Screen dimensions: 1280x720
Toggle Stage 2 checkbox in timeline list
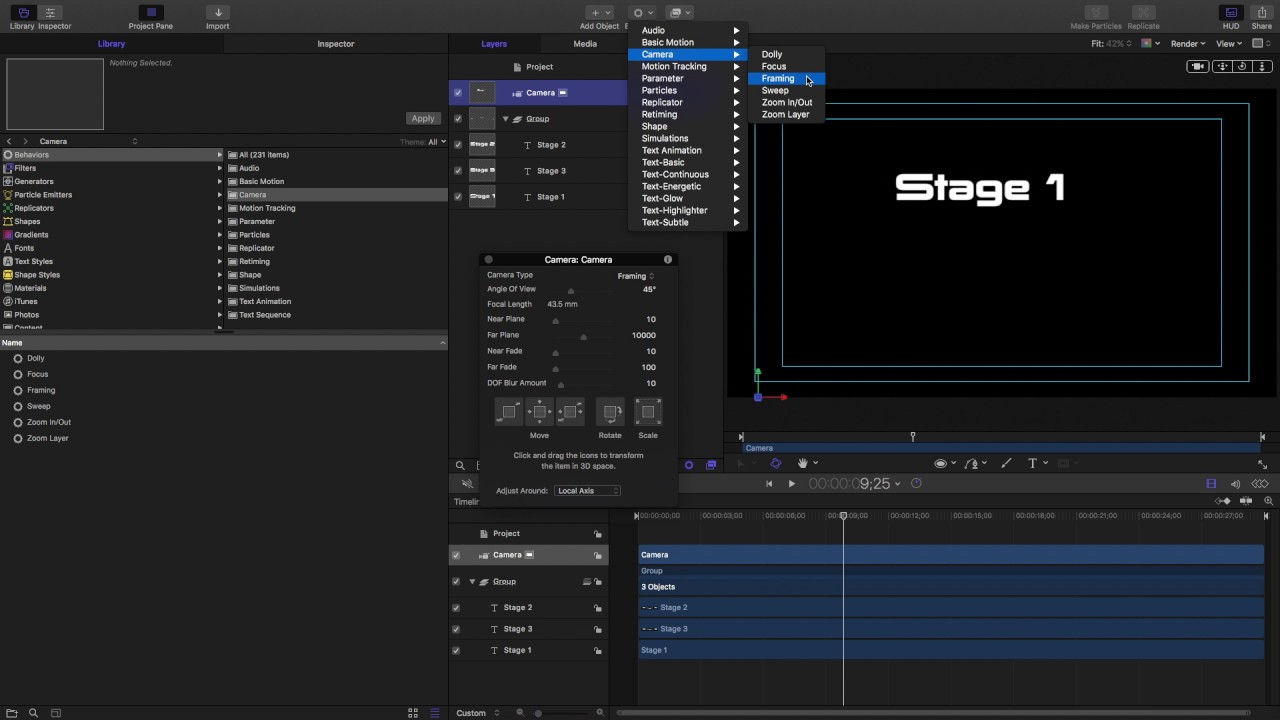click(x=456, y=608)
